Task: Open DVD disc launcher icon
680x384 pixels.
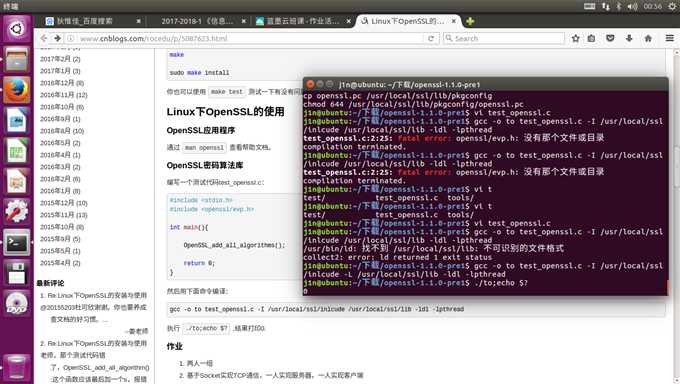Action: tap(16, 303)
